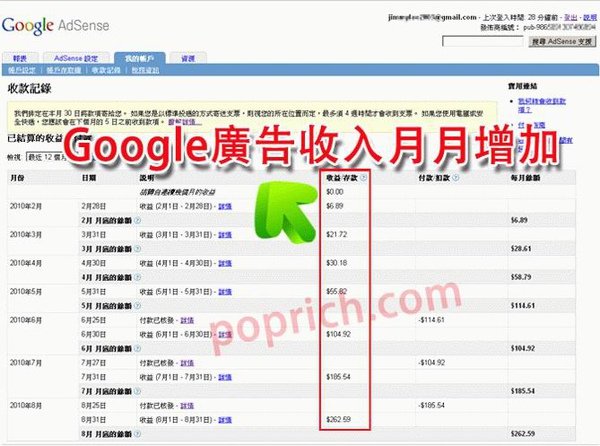Open help icon beside 7月 月底的餘額
This screenshot has width=600, height=446.
point(137,391)
